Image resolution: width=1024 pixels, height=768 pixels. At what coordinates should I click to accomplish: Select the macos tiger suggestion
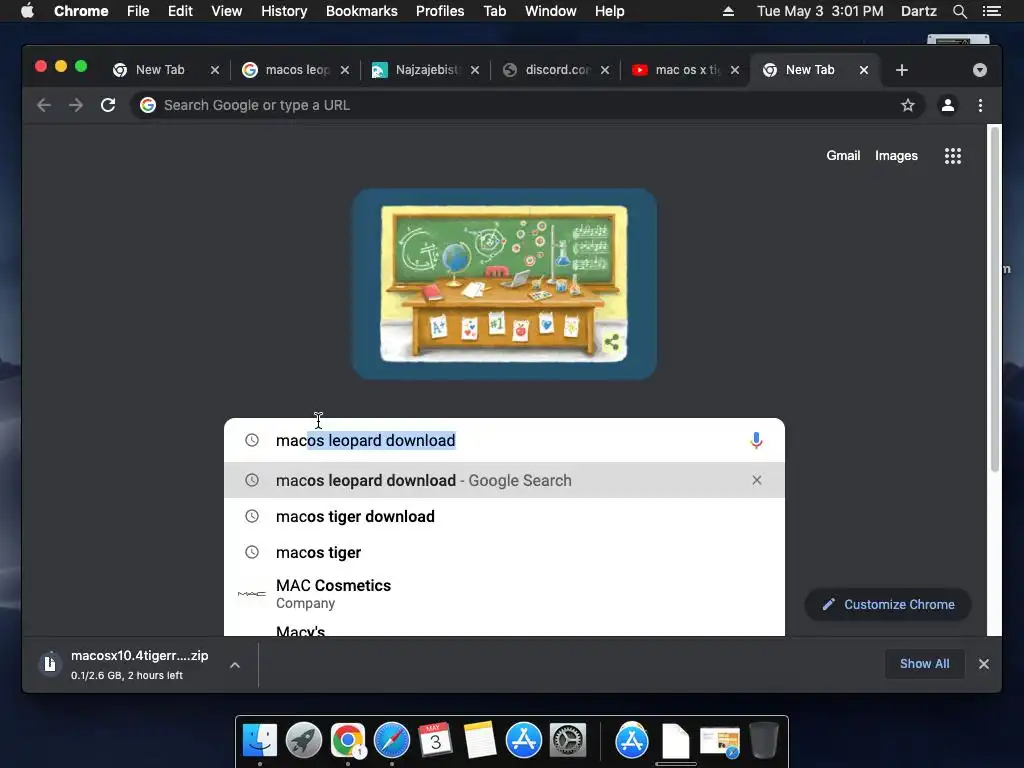504,552
